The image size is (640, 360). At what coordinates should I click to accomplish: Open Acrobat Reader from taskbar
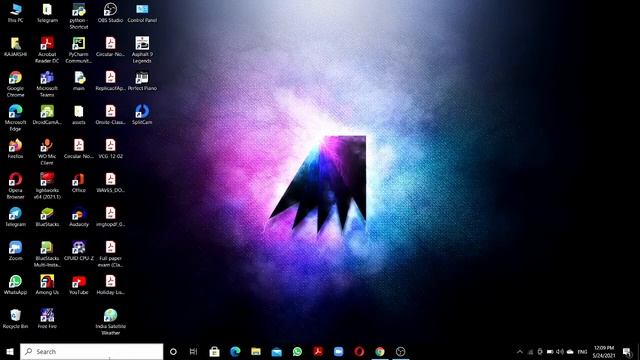click(318, 351)
